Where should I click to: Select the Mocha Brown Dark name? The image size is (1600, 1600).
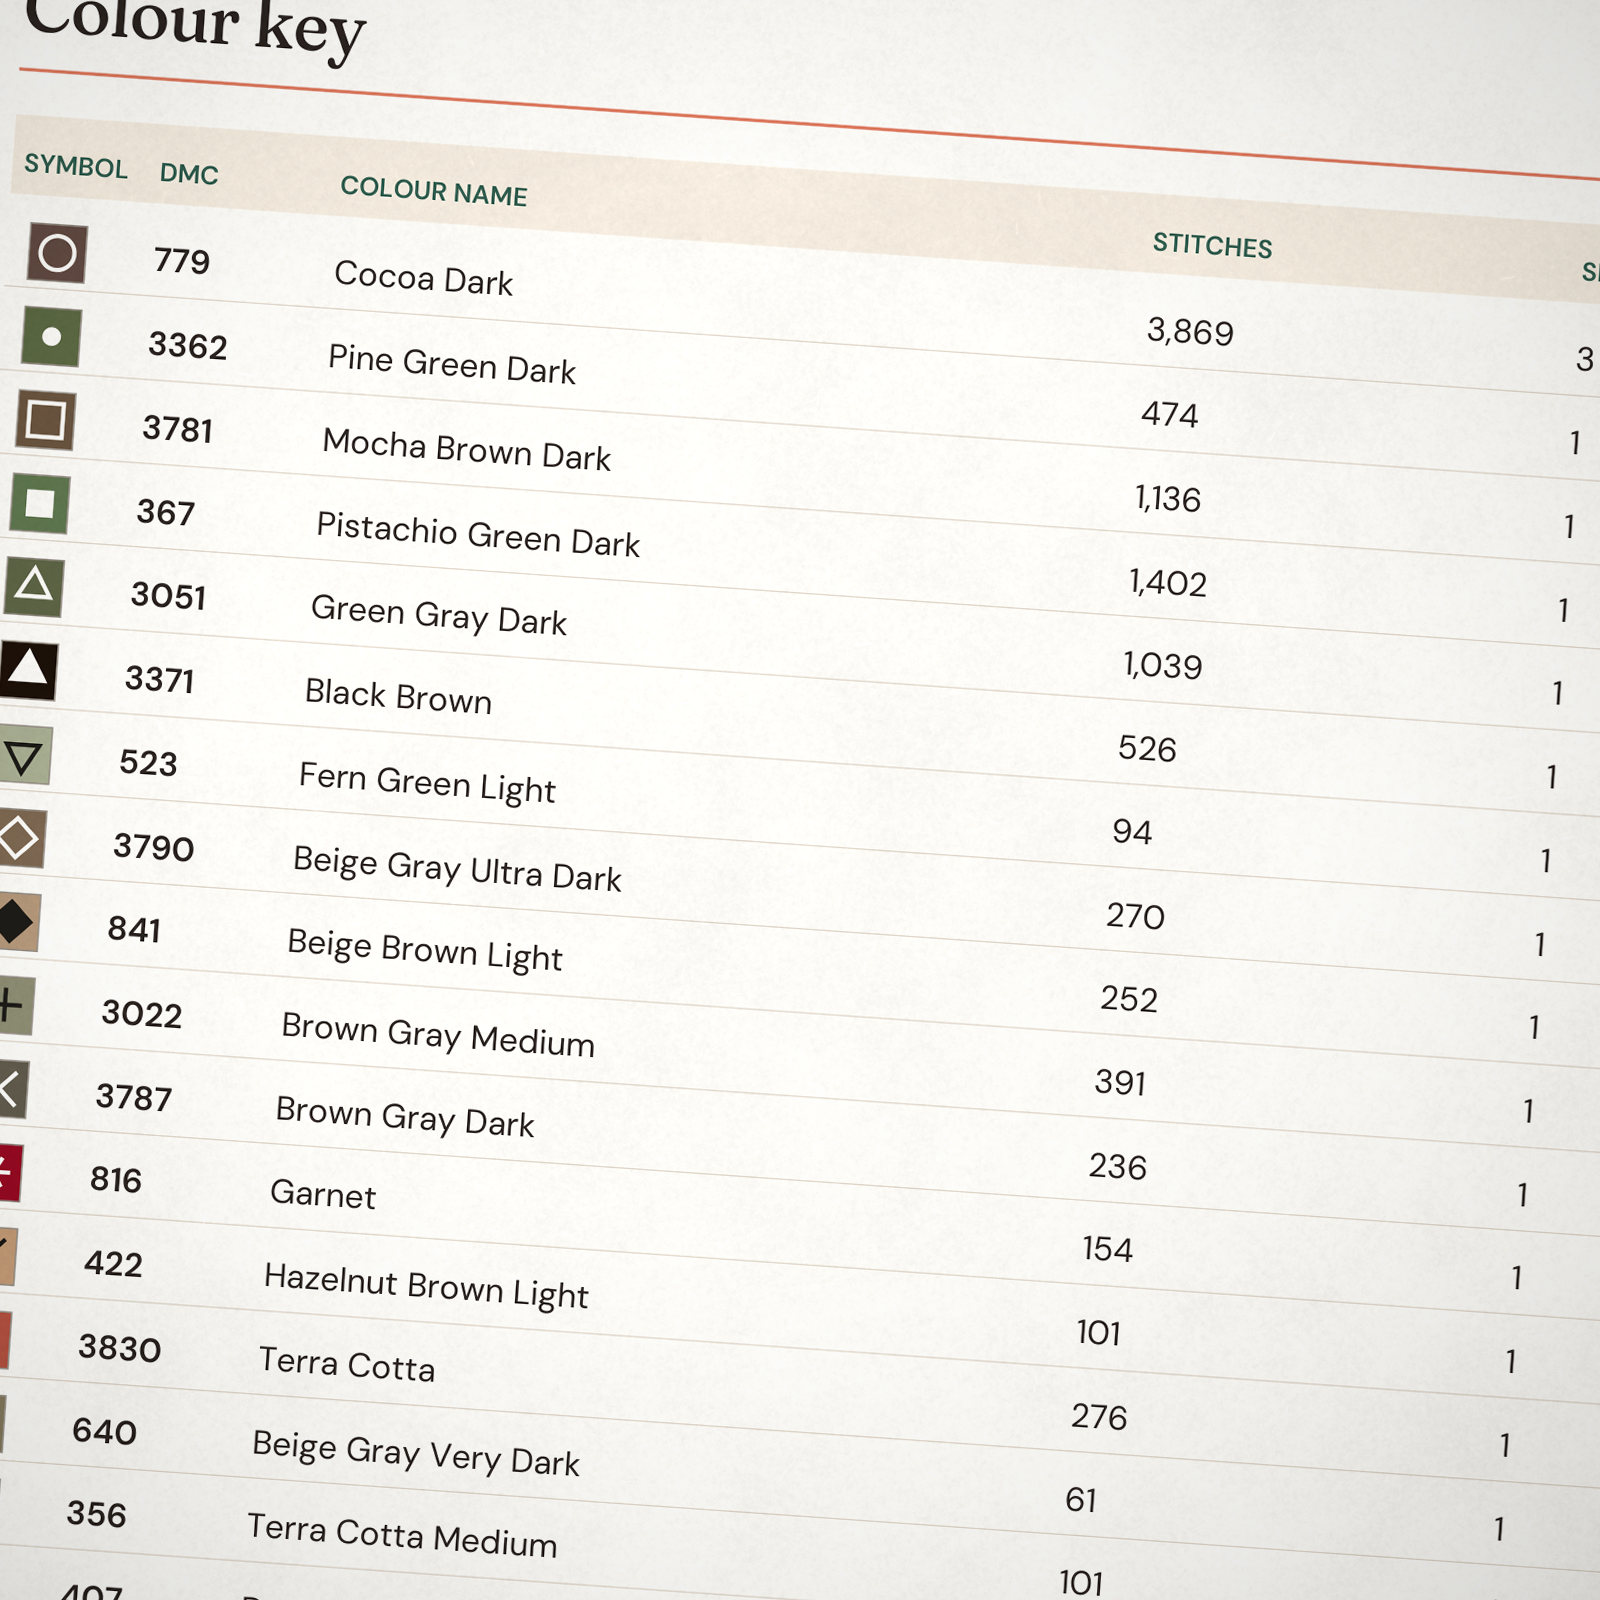(467, 449)
